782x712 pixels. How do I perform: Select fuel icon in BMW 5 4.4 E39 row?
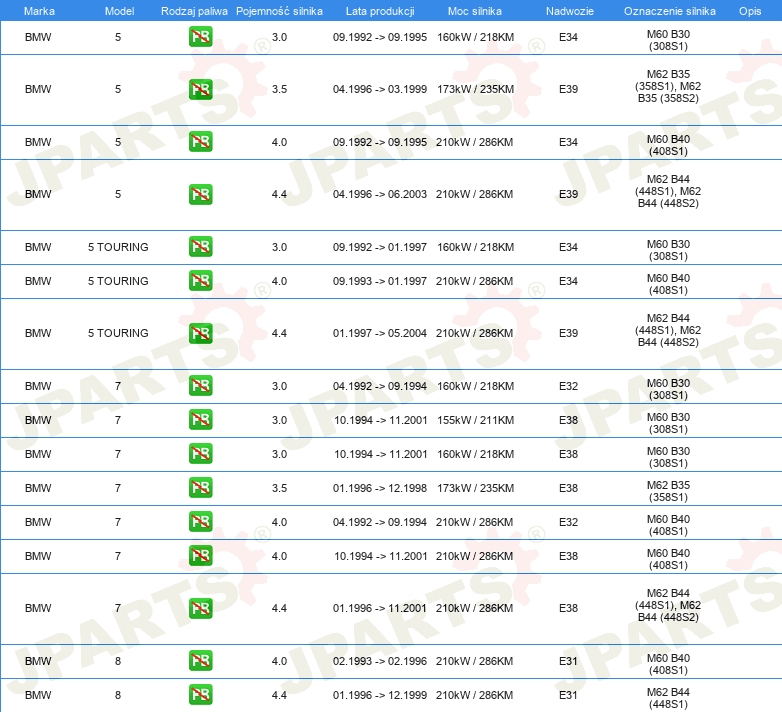[x=200, y=194]
